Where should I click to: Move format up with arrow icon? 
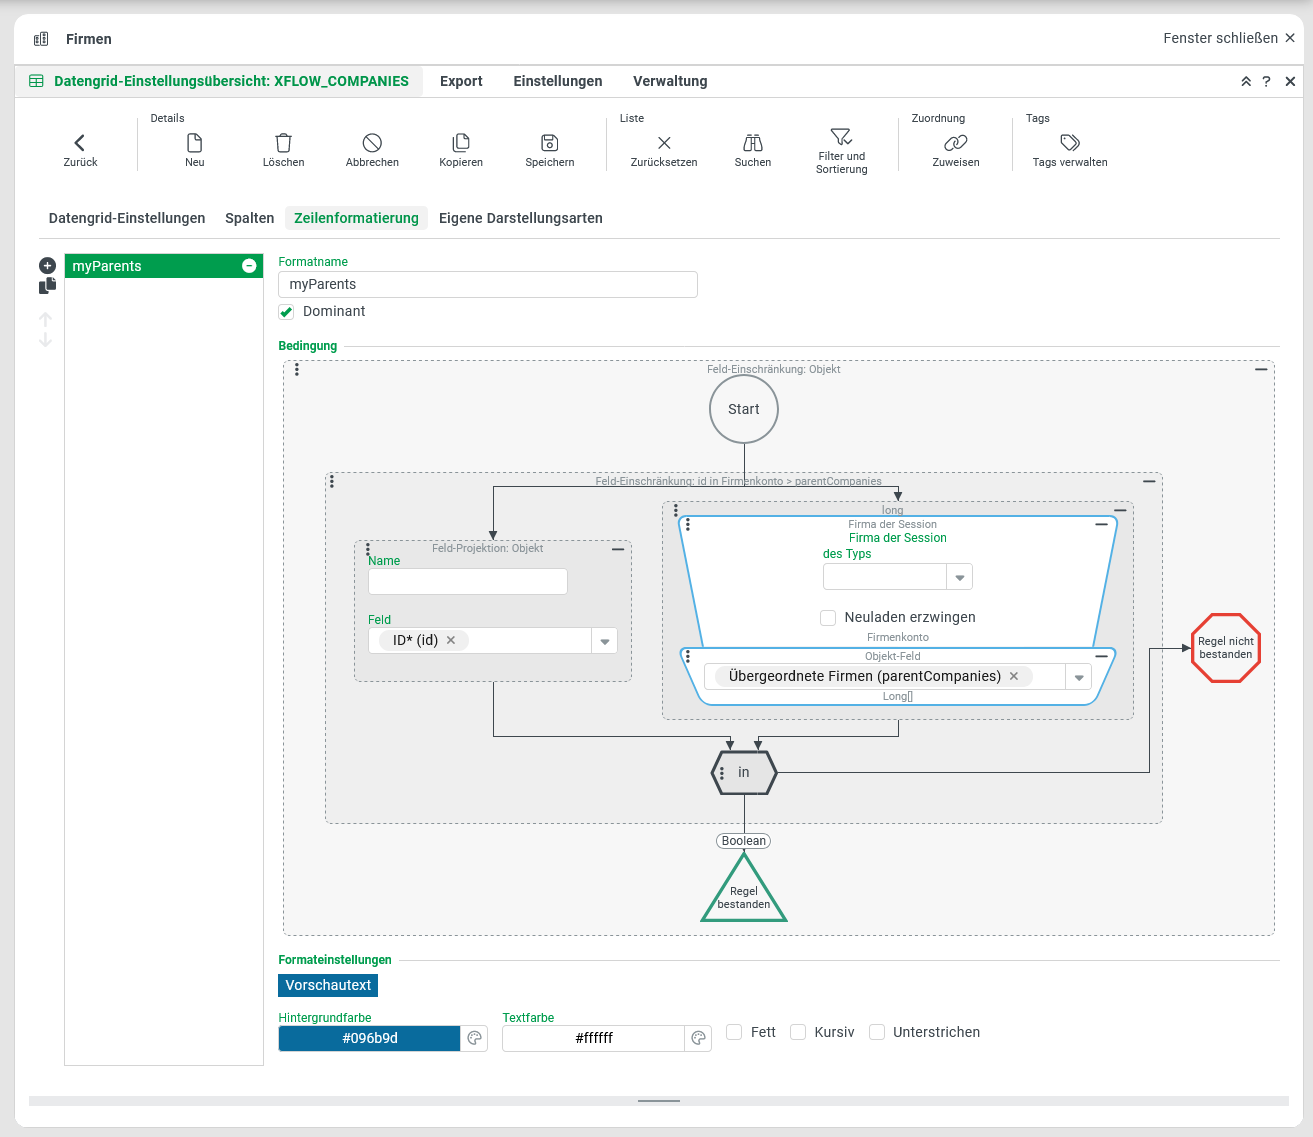point(46,319)
